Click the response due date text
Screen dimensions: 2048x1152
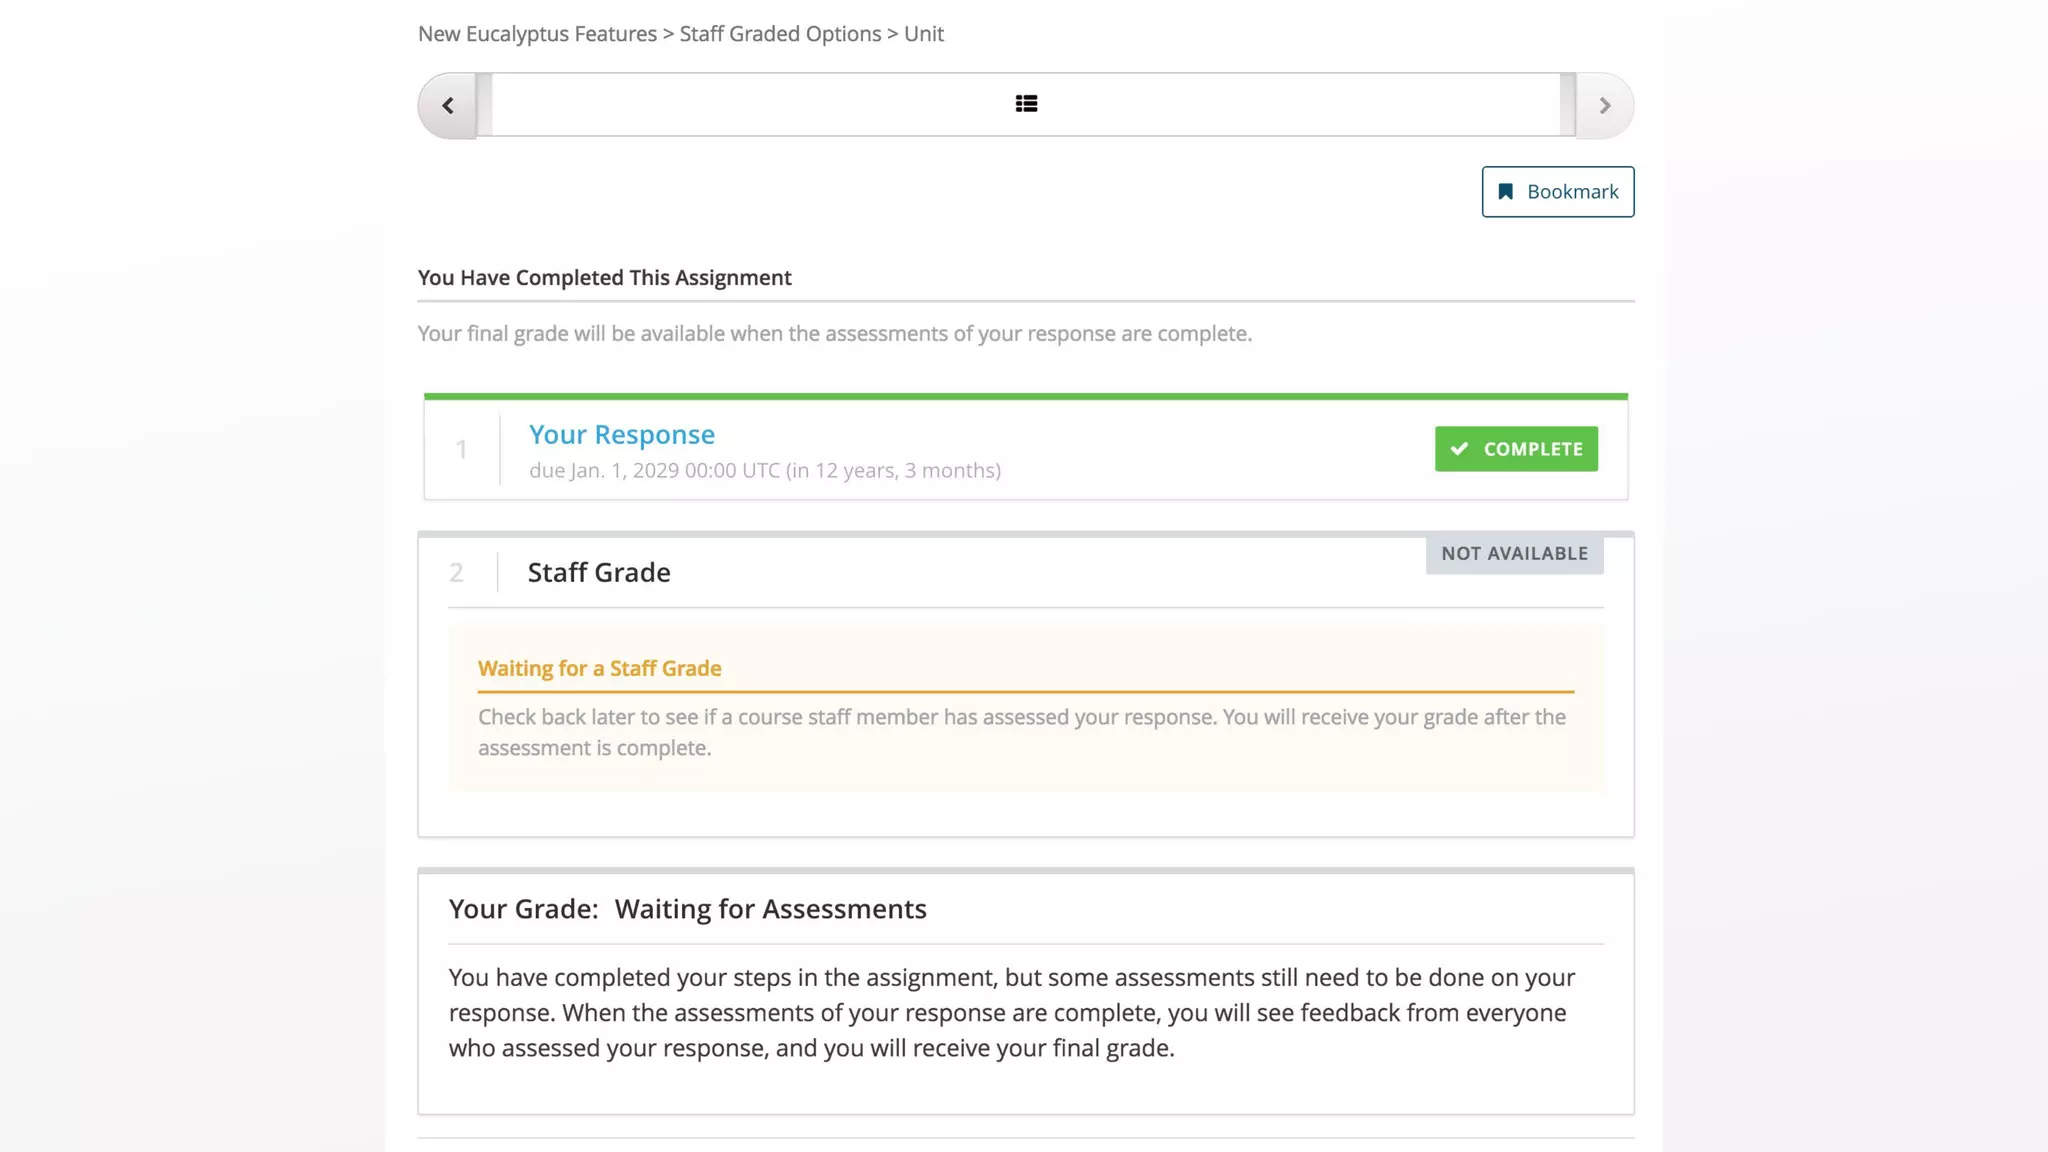click(764, 471)
